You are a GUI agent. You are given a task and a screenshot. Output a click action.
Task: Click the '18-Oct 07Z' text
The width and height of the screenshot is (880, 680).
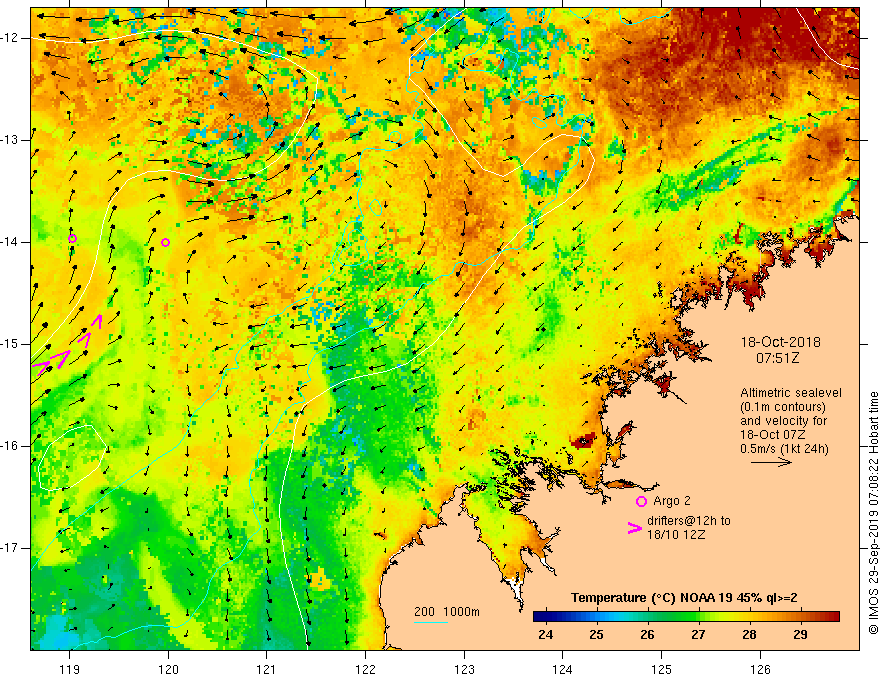[773, 435]
